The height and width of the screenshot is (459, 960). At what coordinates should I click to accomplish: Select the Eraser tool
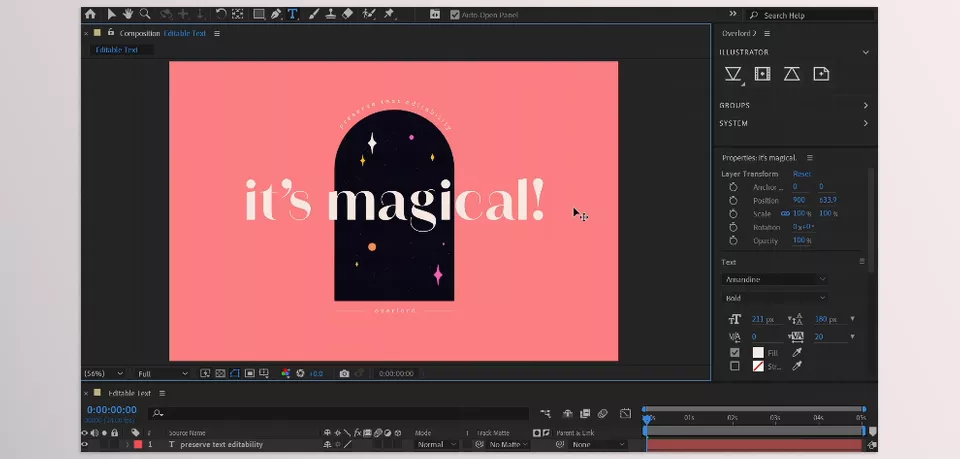[347, 13]
